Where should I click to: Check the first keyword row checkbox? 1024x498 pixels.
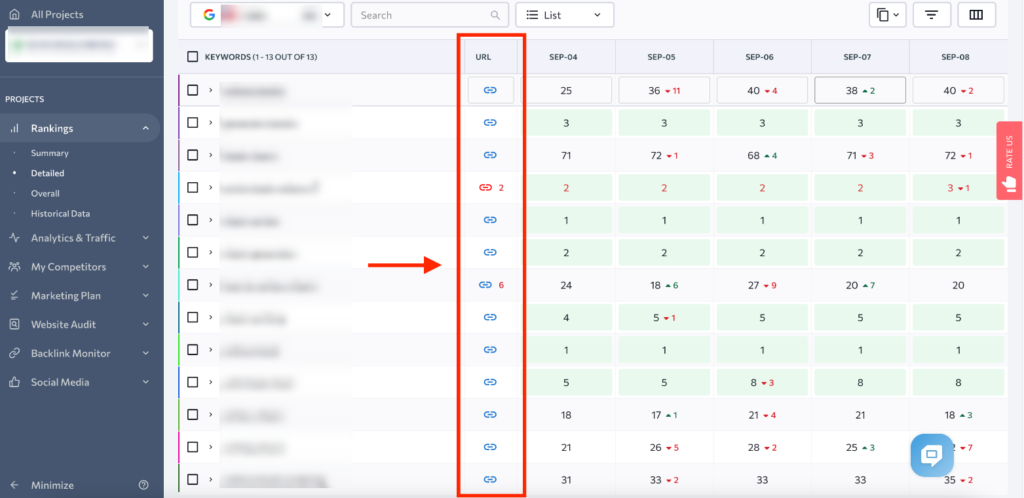(193, 90)
